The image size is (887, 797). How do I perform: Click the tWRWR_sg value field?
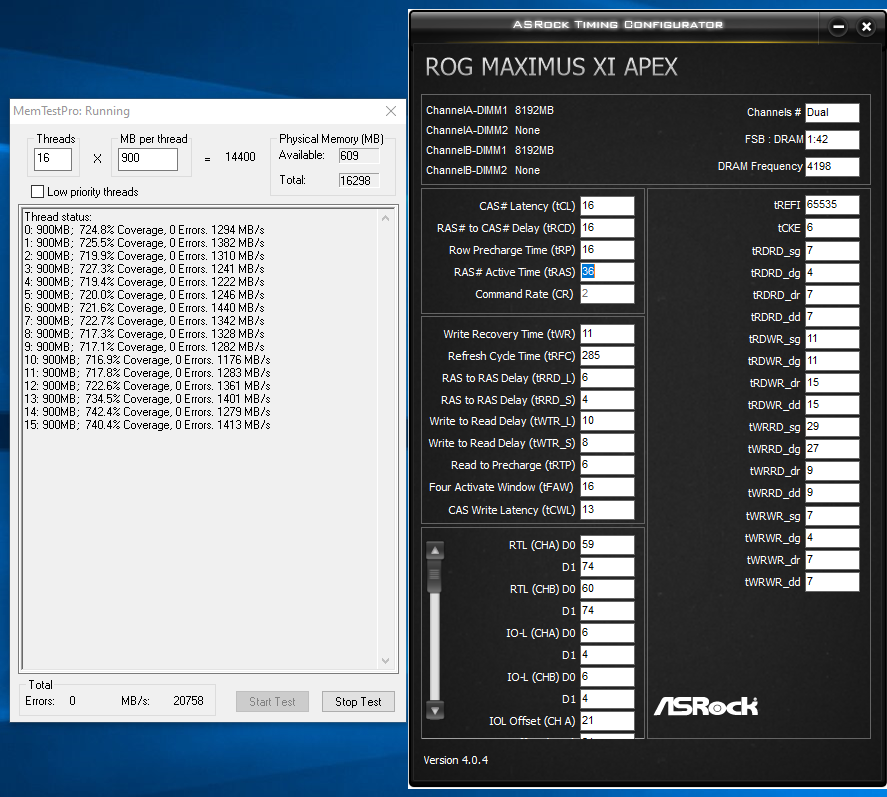(832, 516)
